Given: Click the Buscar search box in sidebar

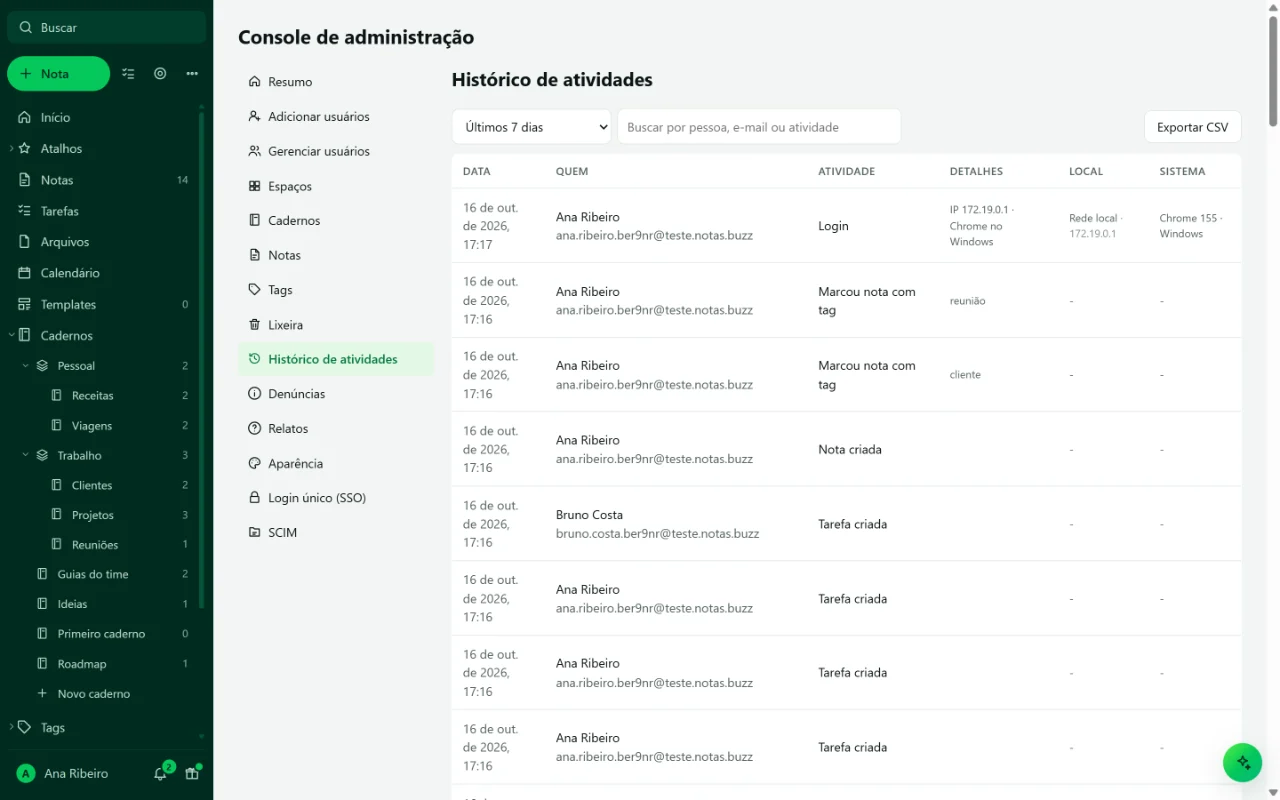Looking at the screenshot, I should click(106, 28).
